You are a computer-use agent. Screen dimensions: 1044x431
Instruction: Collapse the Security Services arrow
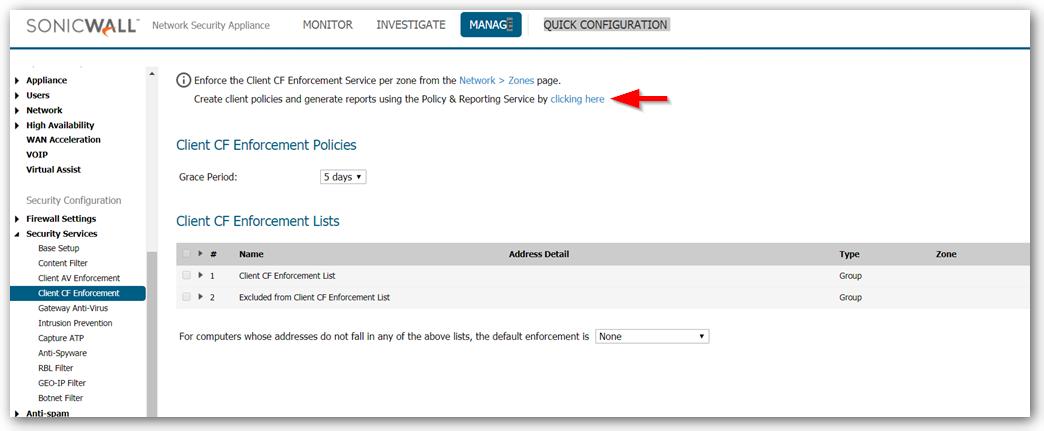coord(17,234)
